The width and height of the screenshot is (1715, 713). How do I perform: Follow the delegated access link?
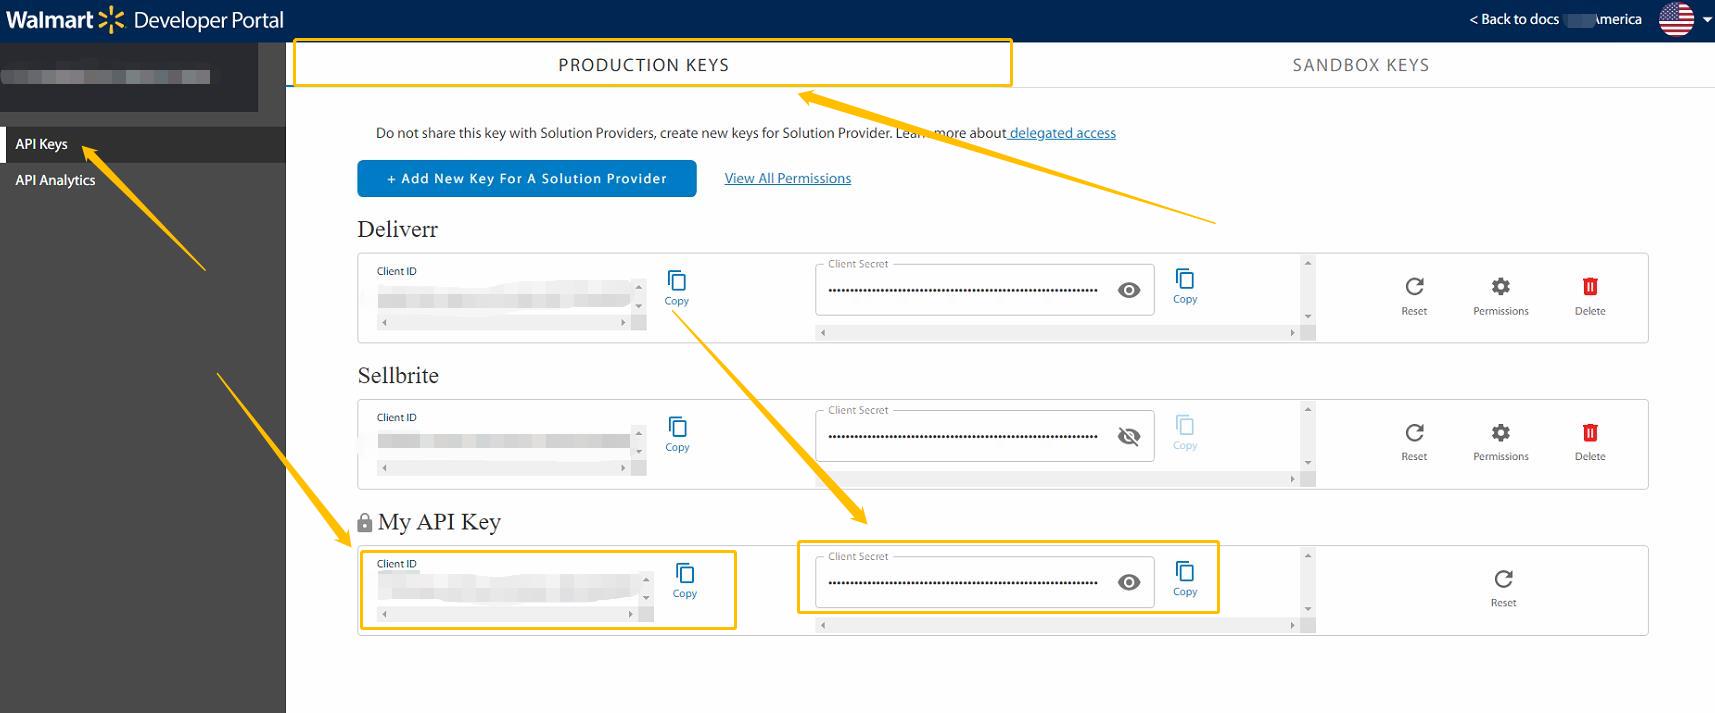(1062, 133)
